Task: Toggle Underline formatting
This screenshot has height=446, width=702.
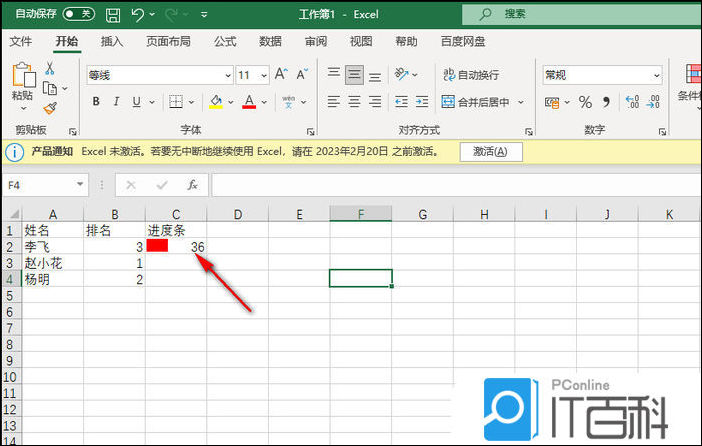Action: click(137, 102)
